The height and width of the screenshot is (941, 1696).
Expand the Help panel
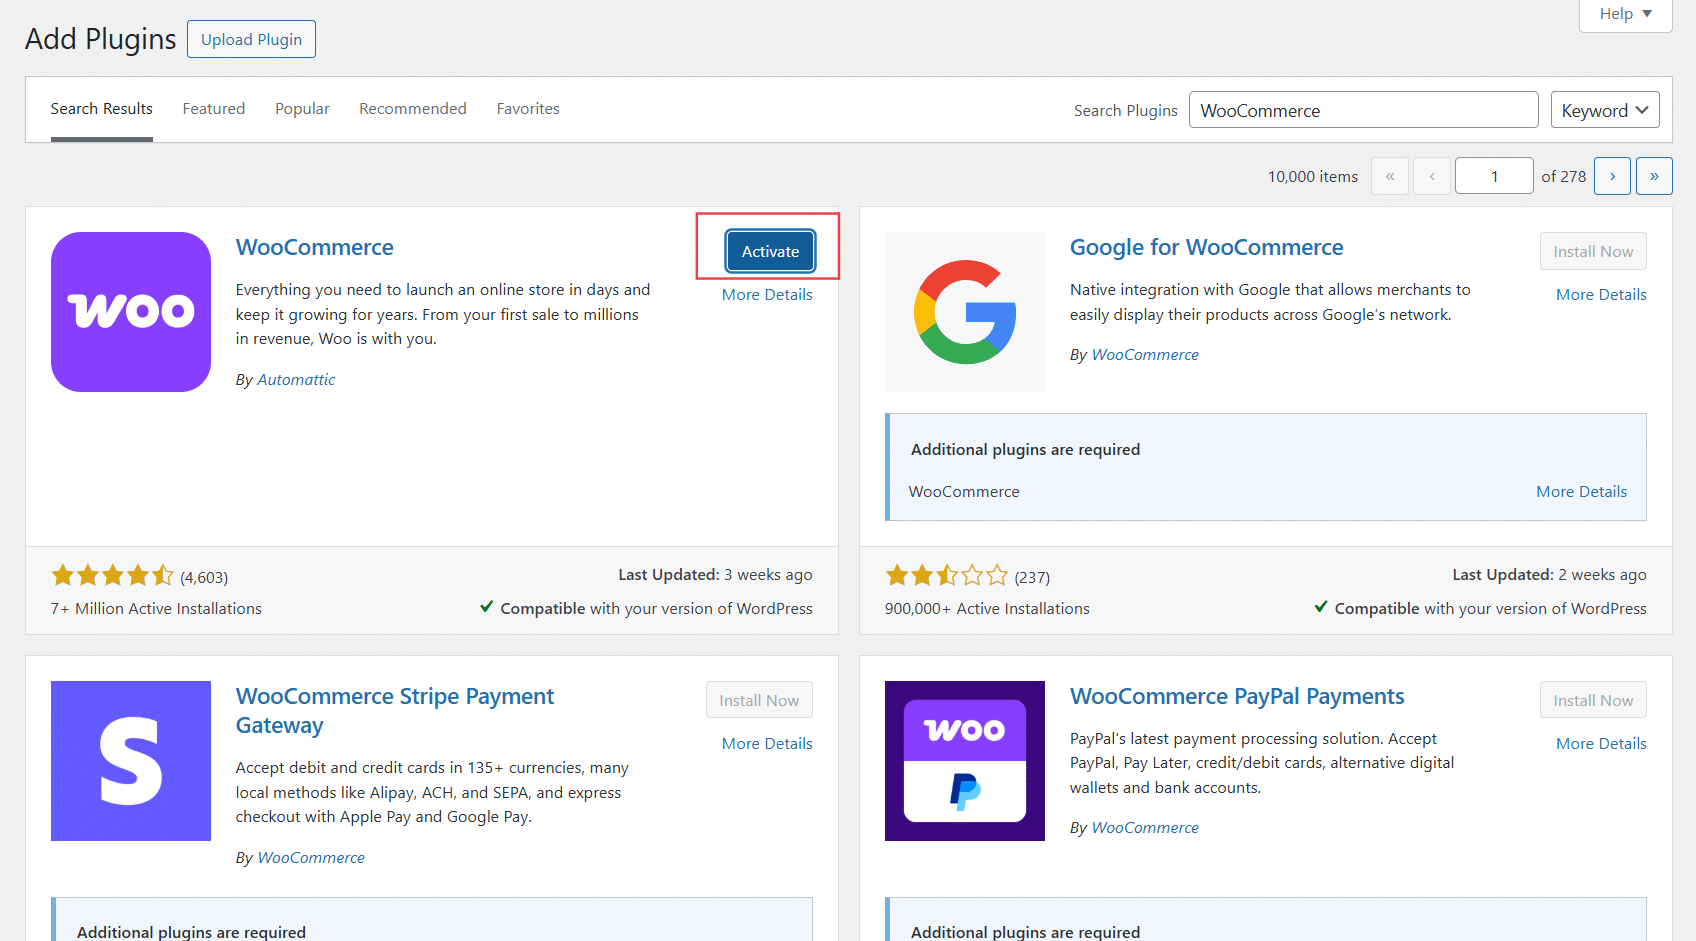coord(1625,14)
